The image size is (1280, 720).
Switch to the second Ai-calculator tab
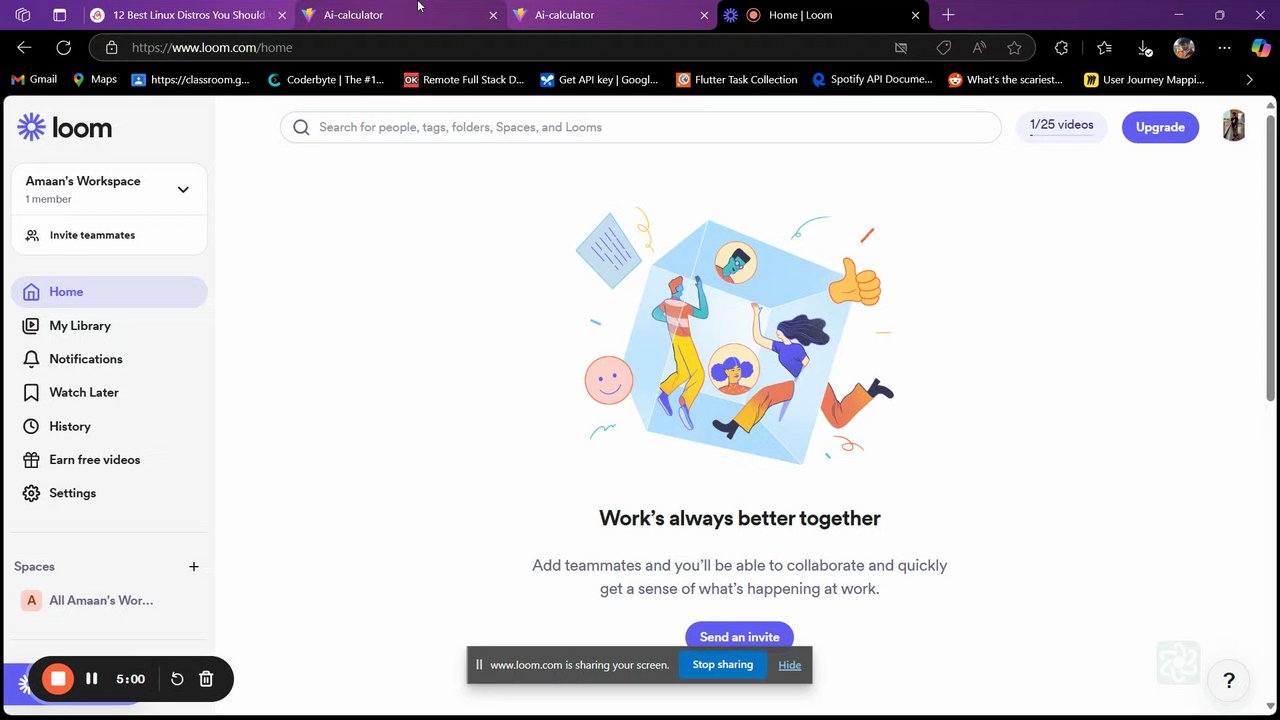tap(611, 15)
